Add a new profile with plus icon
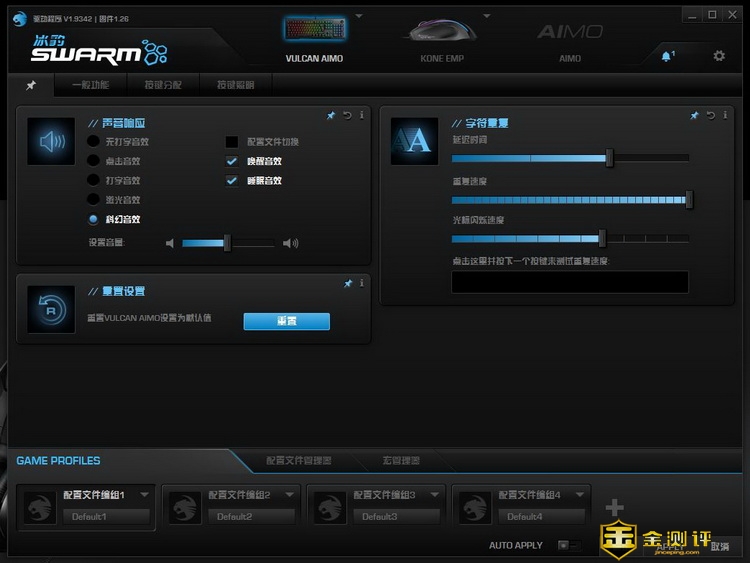The height and width of the screenshot is (563, 750). coord(614,508)
